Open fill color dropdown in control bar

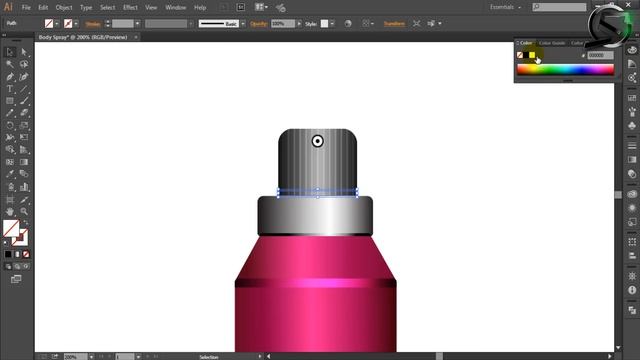coord(57,24)
